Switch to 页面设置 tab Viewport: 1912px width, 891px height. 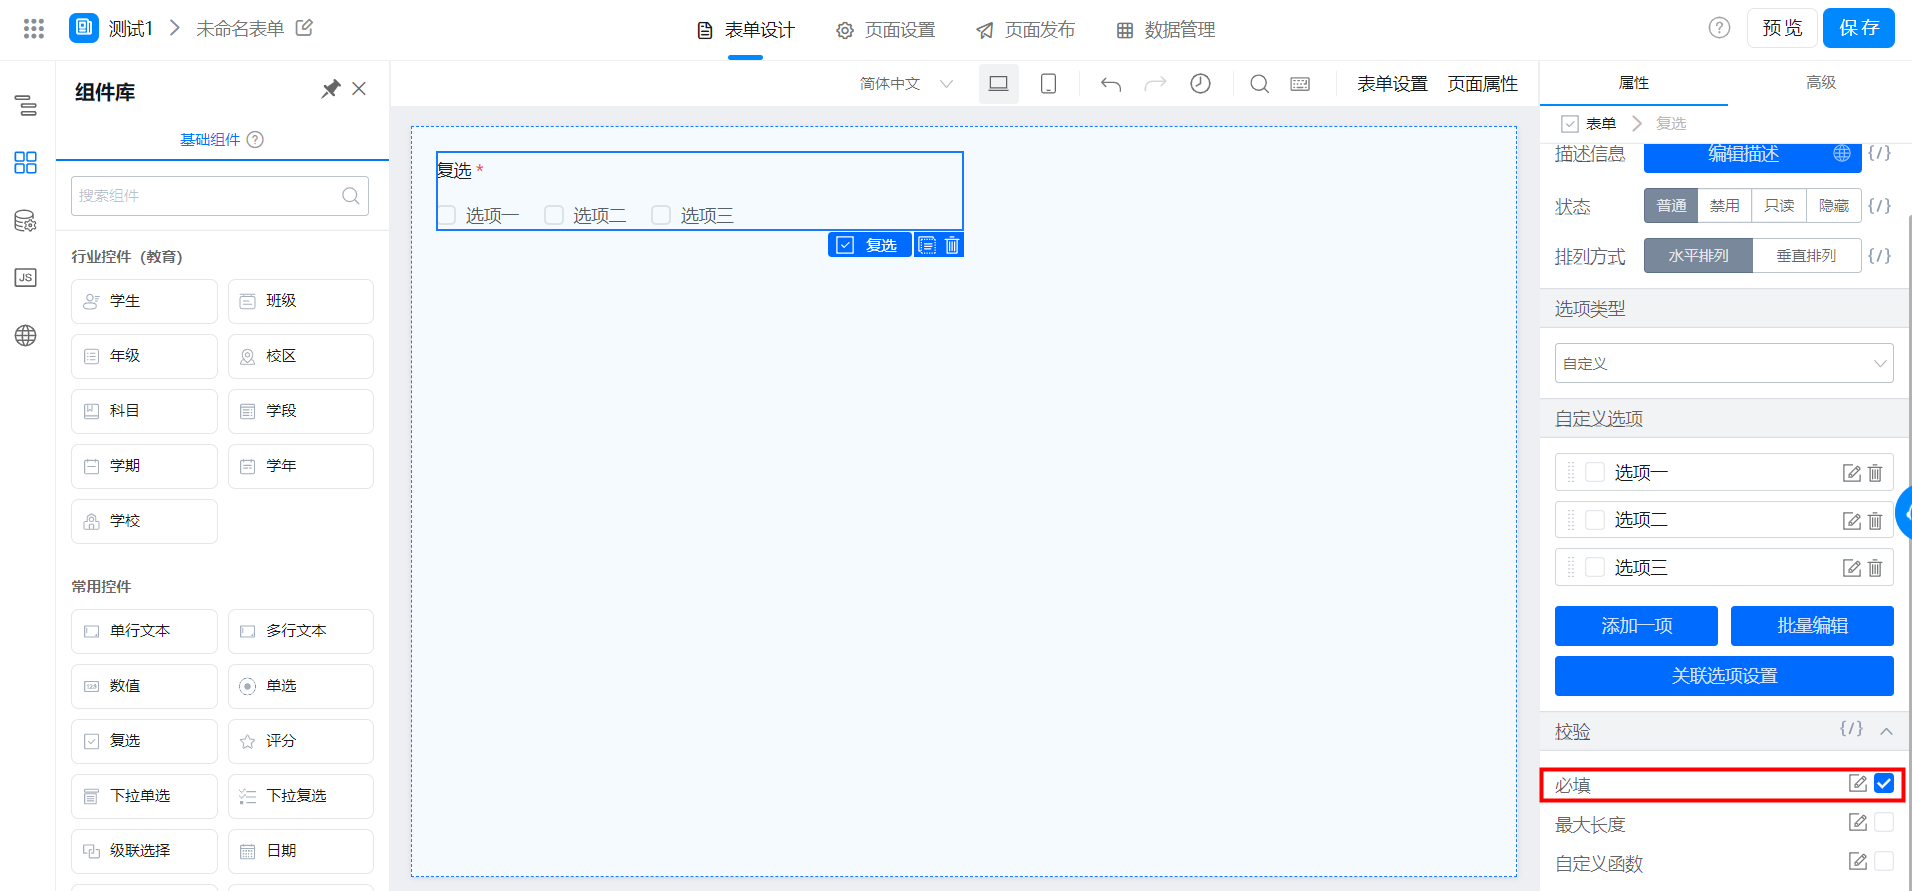886,30
